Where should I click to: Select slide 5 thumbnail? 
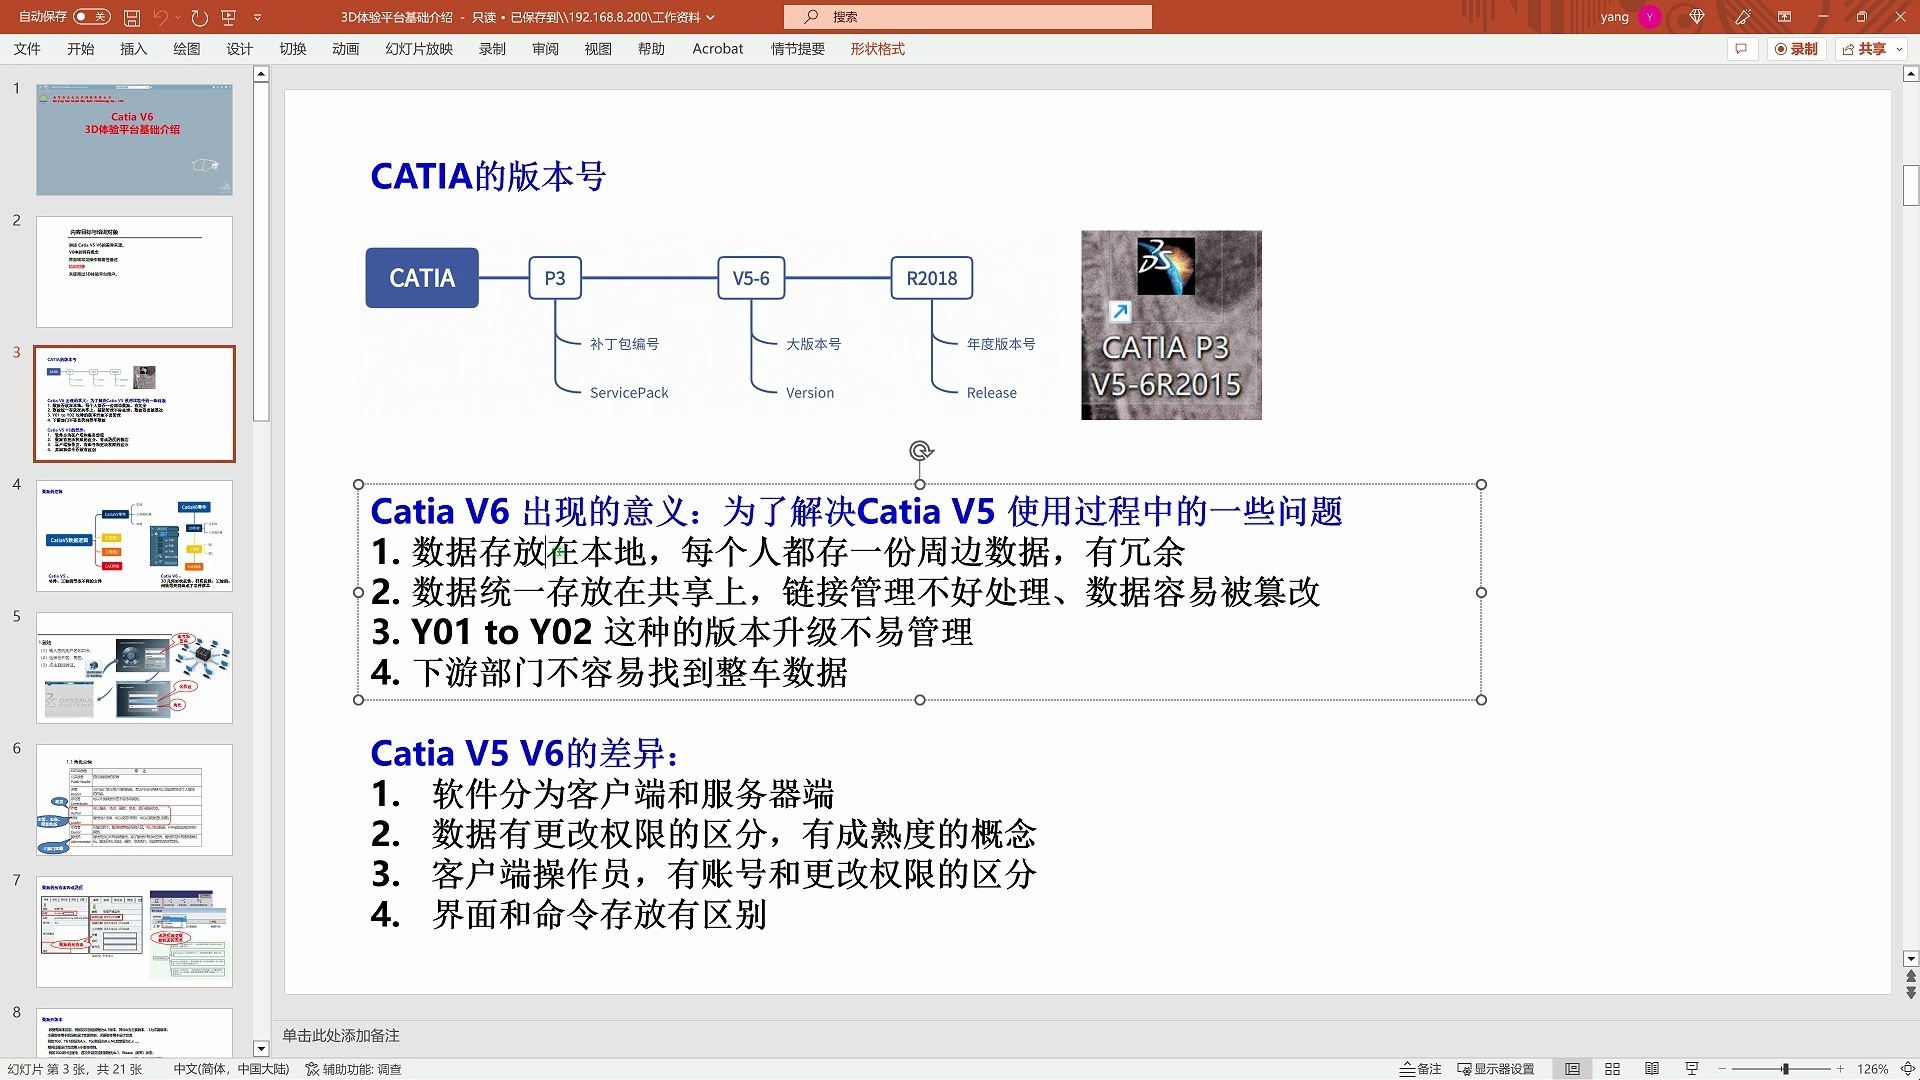click(x=134, y=667)
